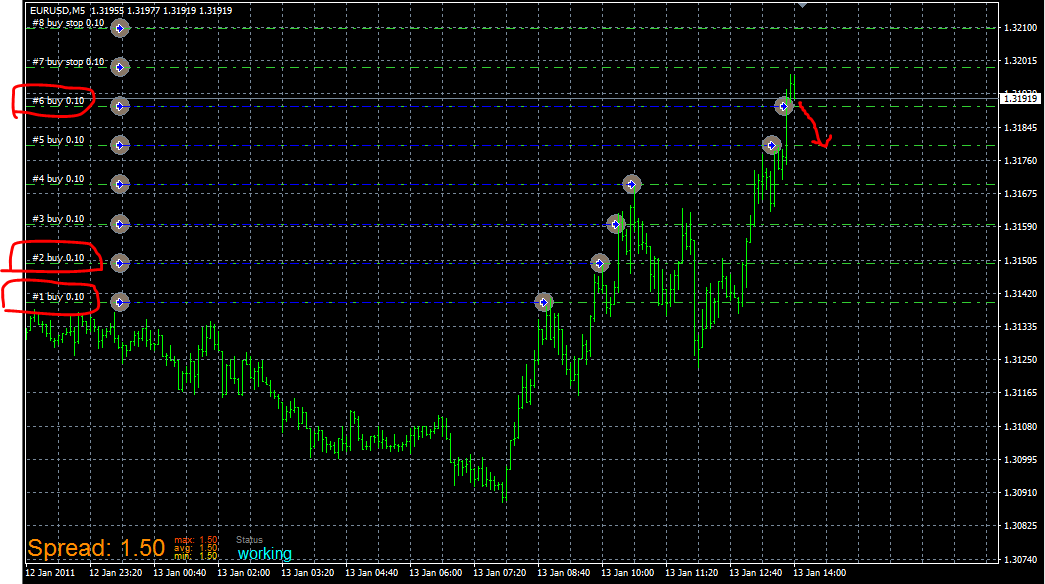Click the 'max: 1.50' spread value
This screenshot has height=584, width=1045.
click(x=196, y=540)
